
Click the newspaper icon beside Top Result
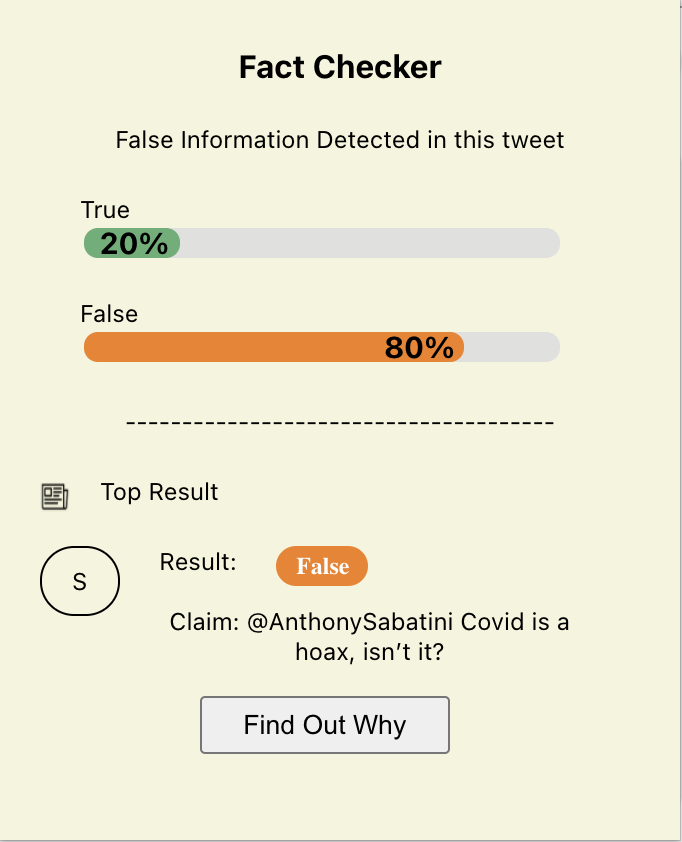(53, 493)
